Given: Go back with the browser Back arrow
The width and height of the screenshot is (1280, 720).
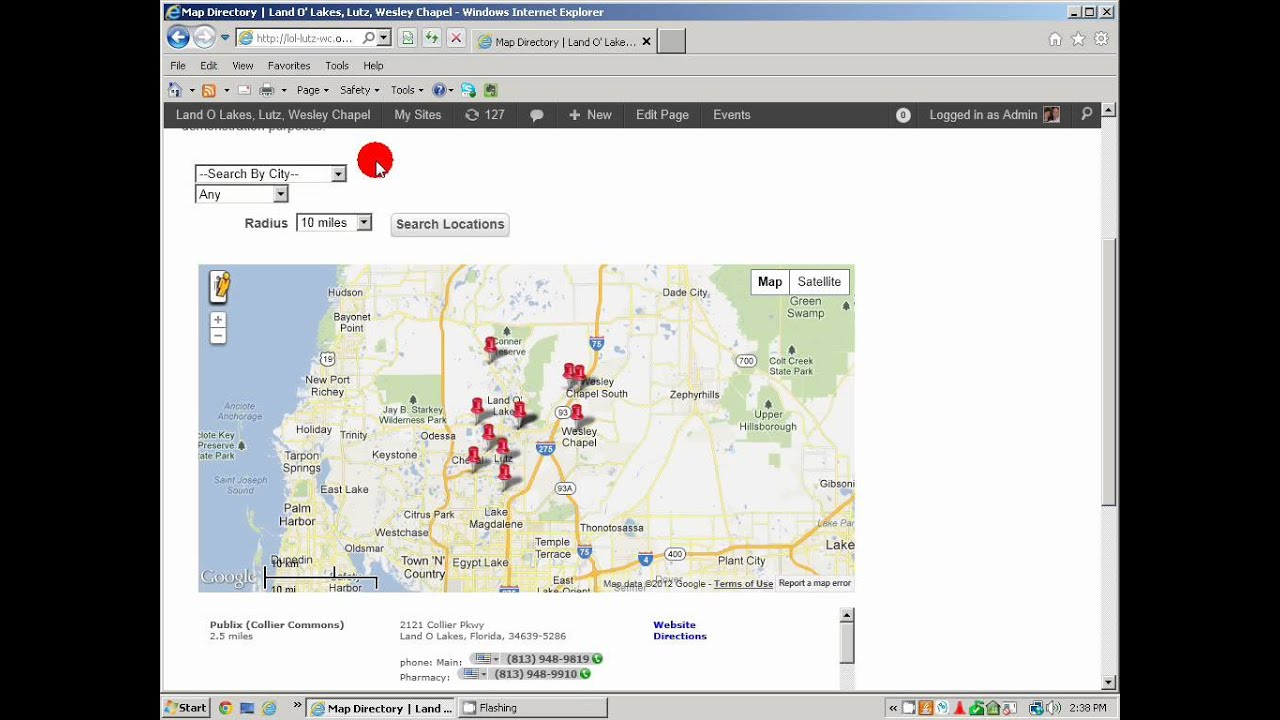Looking at the screenshot, I should 178,38.
